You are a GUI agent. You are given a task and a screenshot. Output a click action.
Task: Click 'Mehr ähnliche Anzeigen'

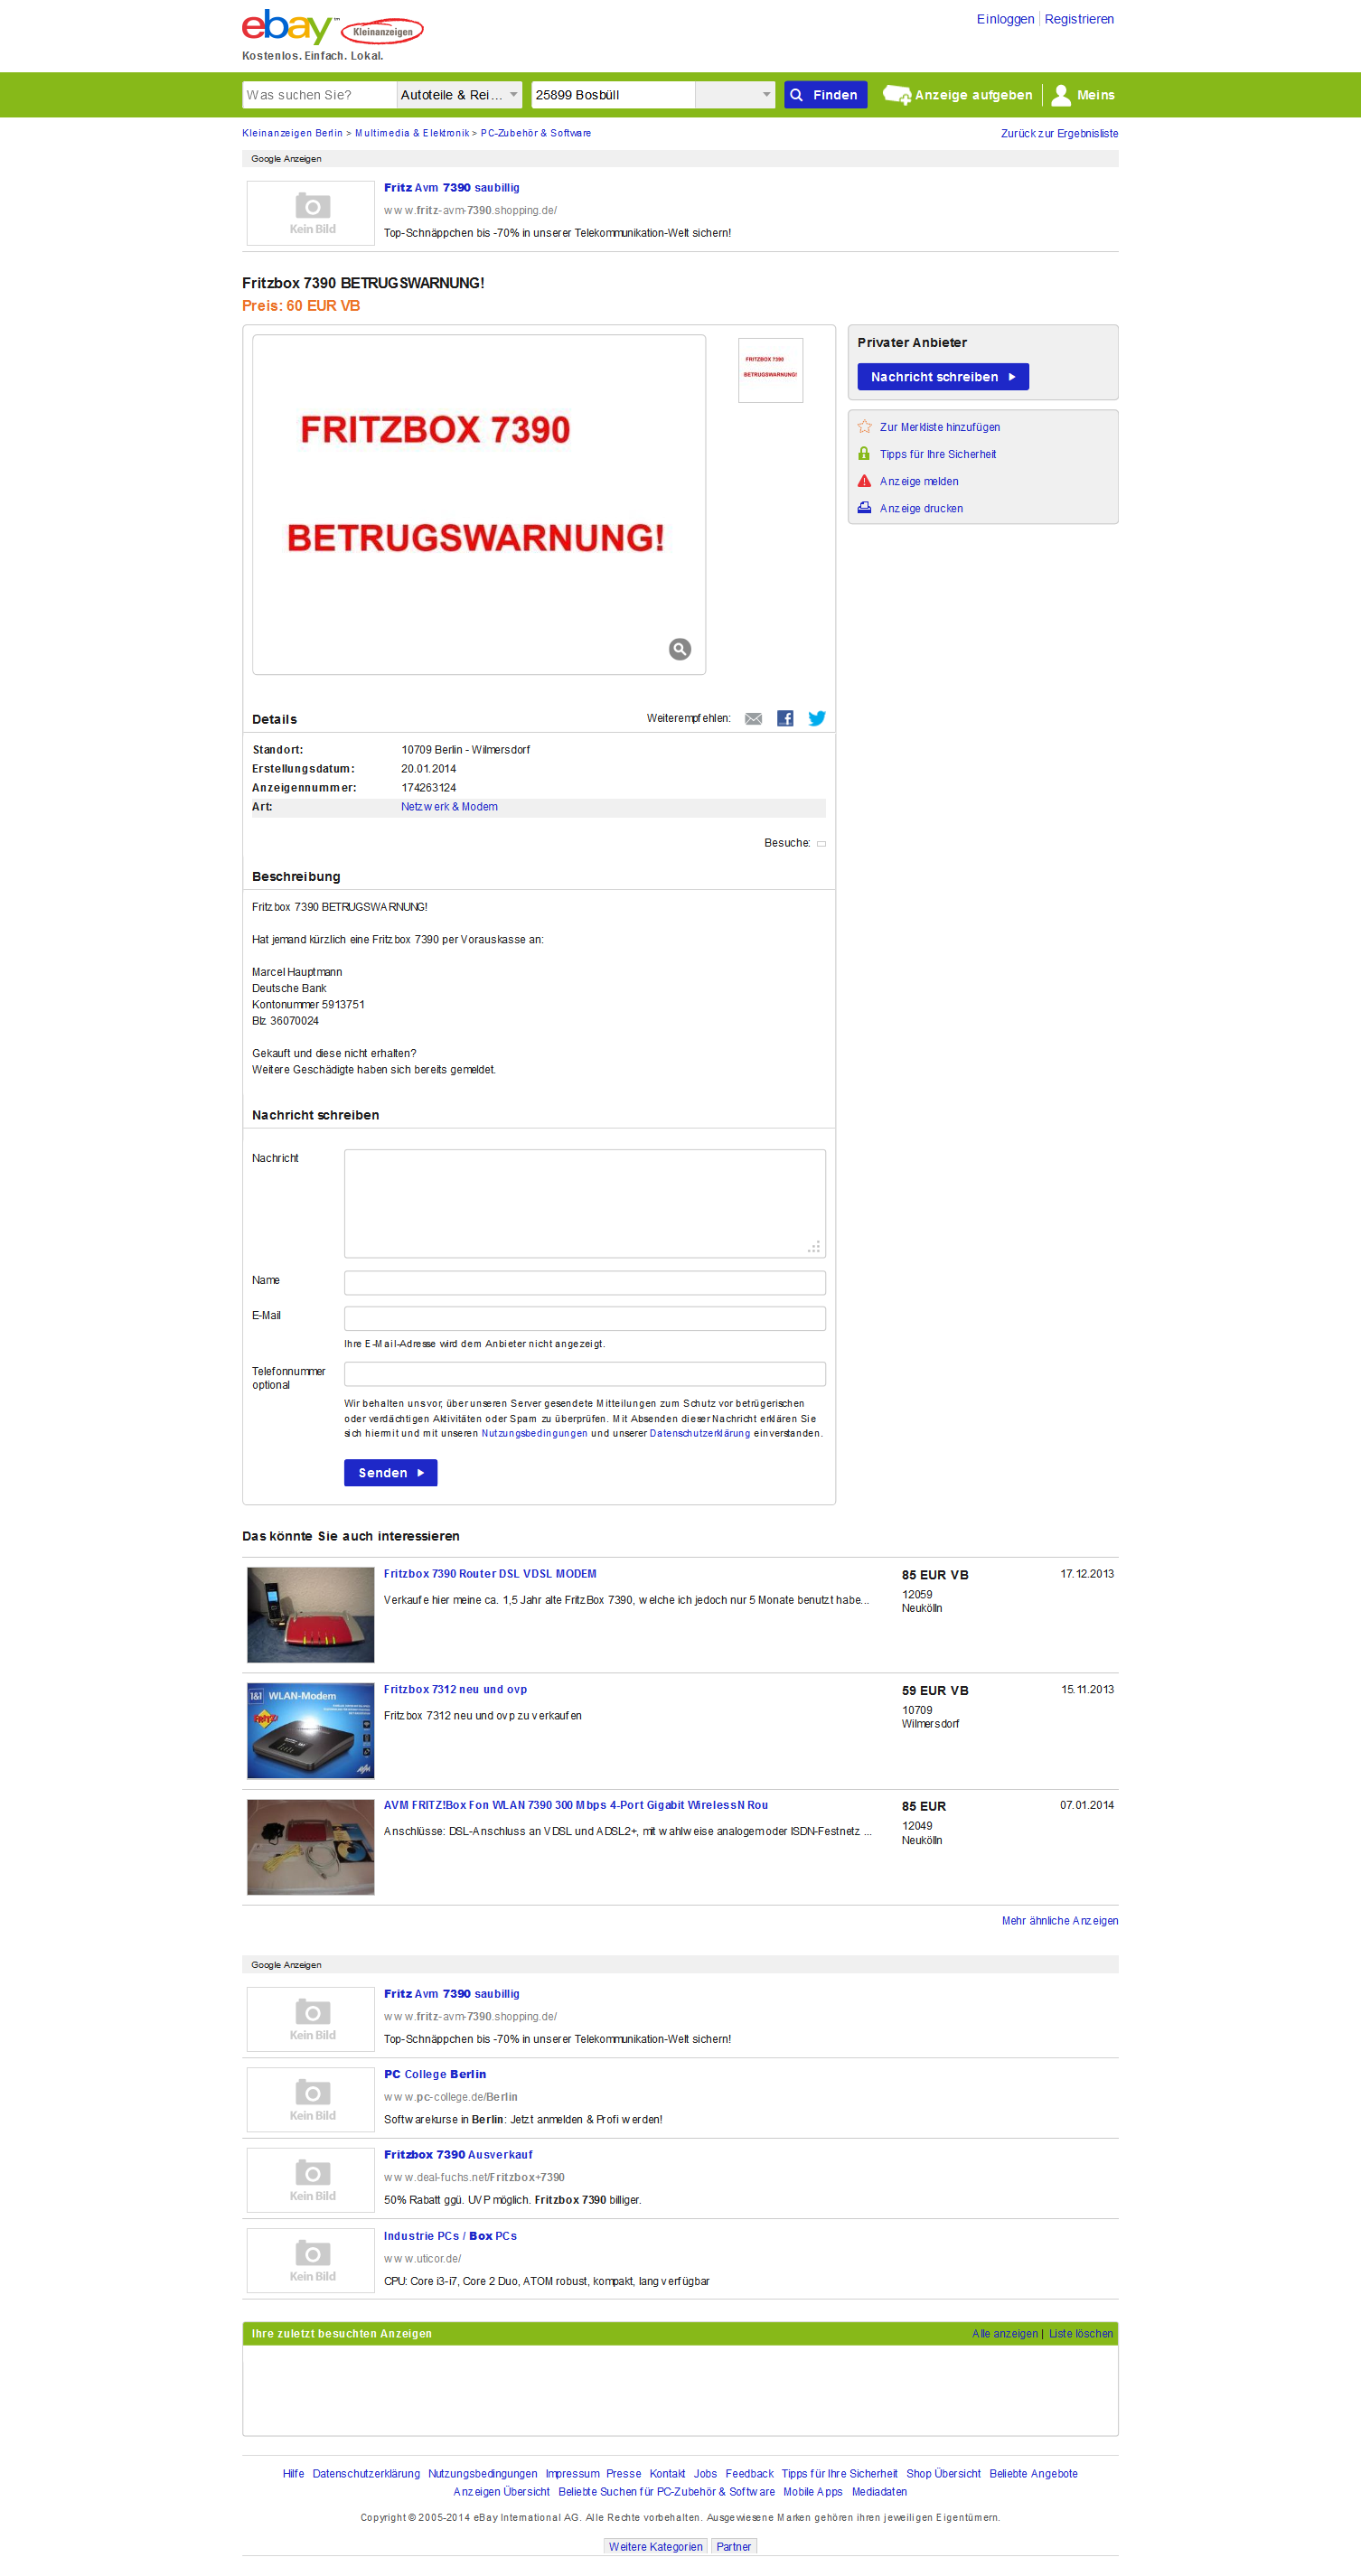click(1060, 1921)
